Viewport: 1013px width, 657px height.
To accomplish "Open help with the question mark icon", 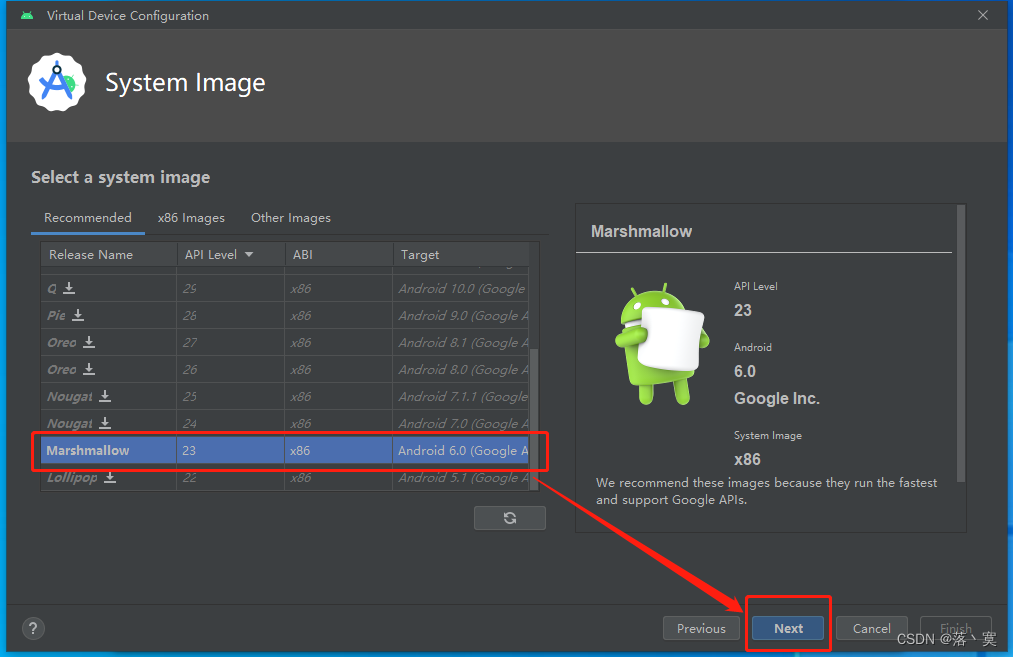I will tap(33, 629).
